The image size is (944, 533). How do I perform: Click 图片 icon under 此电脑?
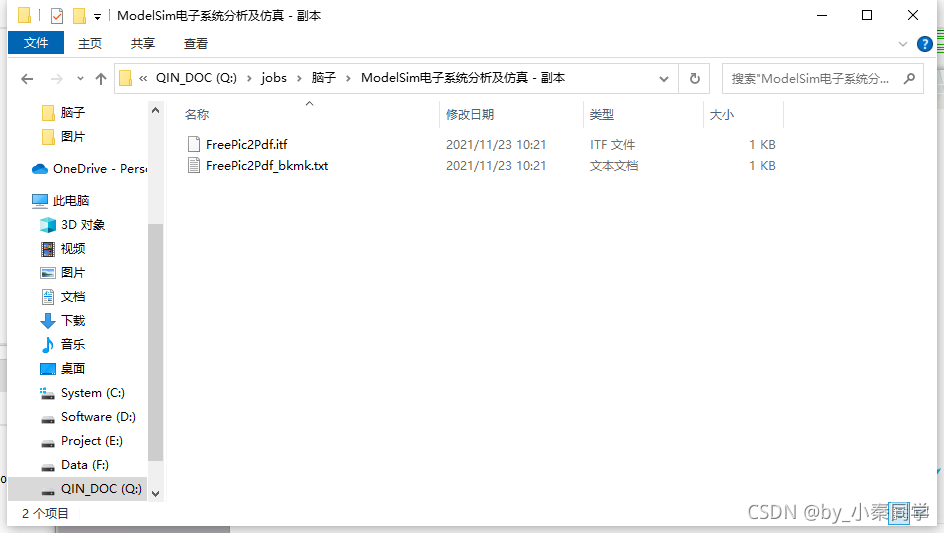point(48,273)
